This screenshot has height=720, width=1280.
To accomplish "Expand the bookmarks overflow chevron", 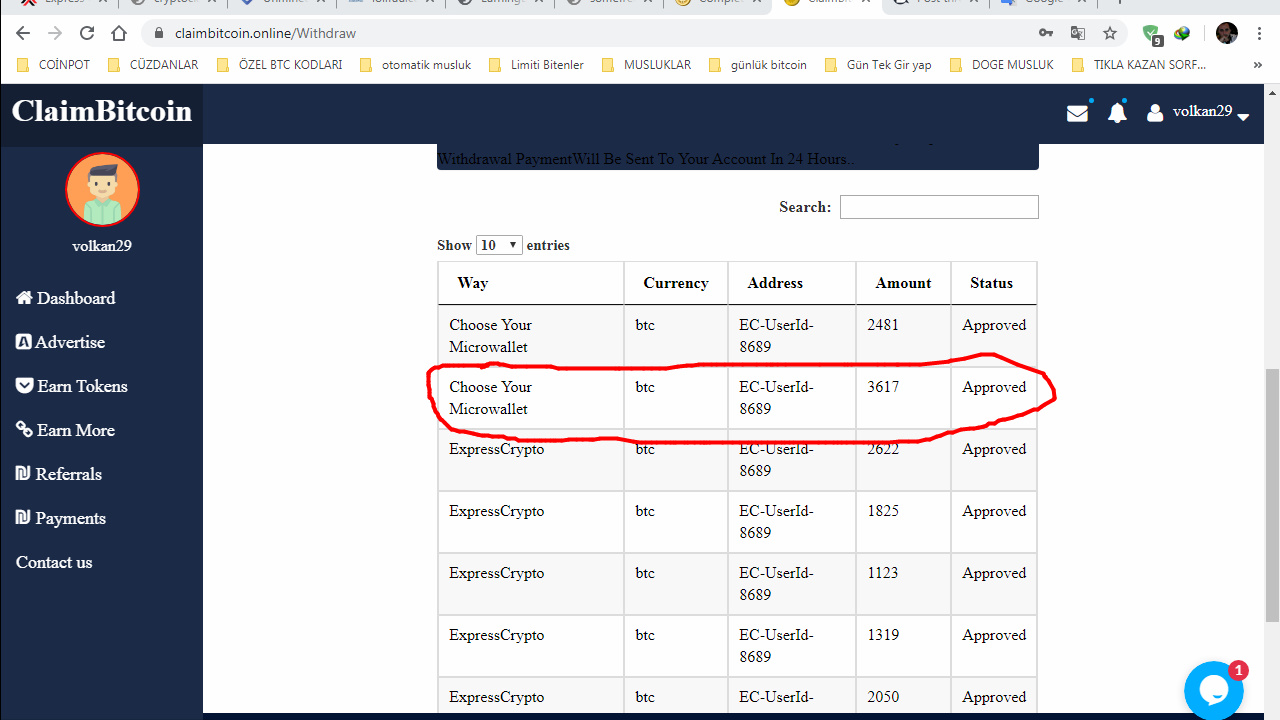I will tap(1257, 65).
